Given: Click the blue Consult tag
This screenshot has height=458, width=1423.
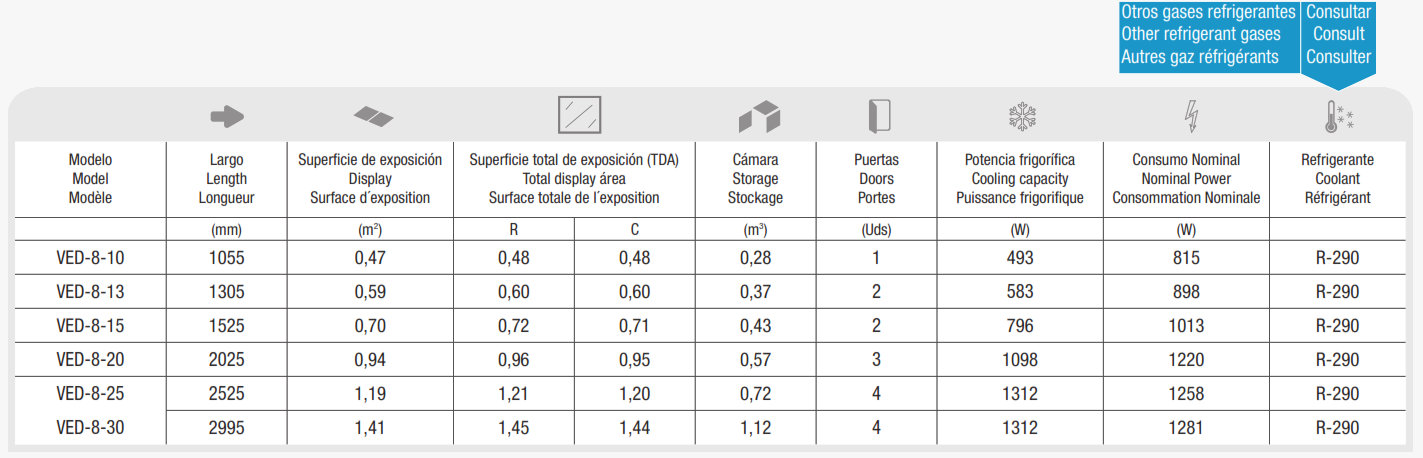Looking at the screenshot, I should tap(1339, 35).
